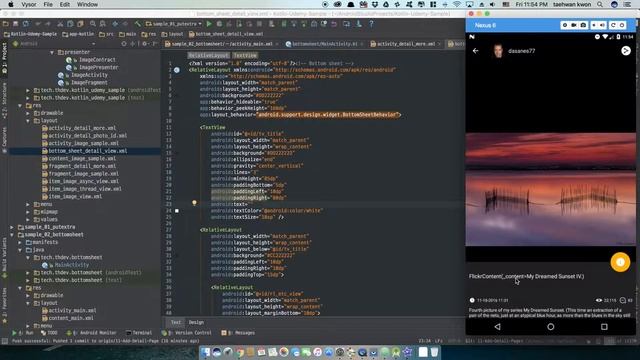Click the Cut toolbar icon

[x=60, y=24]
